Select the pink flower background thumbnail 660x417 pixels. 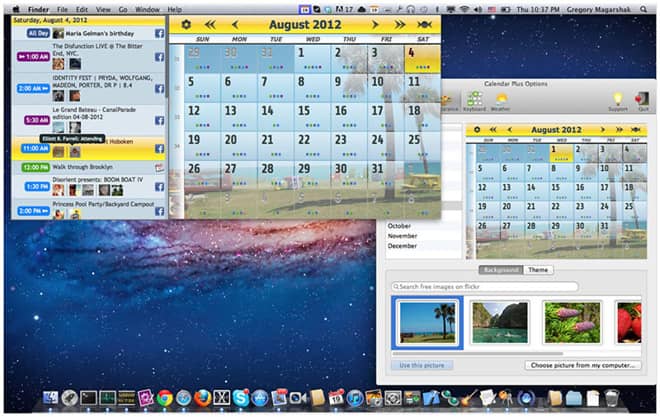point(572,322)
